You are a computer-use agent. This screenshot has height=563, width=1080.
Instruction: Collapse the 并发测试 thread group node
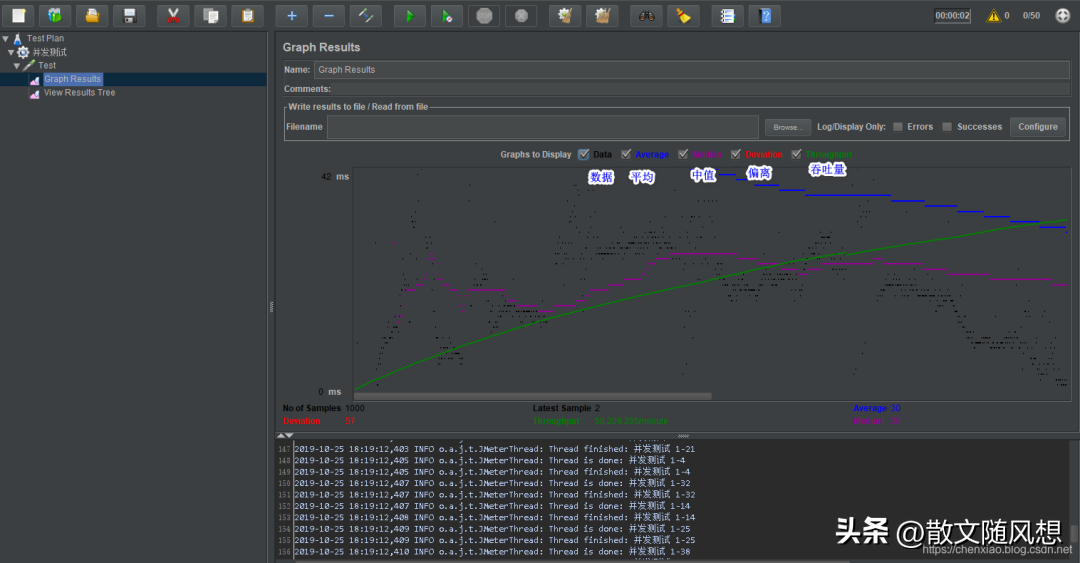[x=11, y=52]
